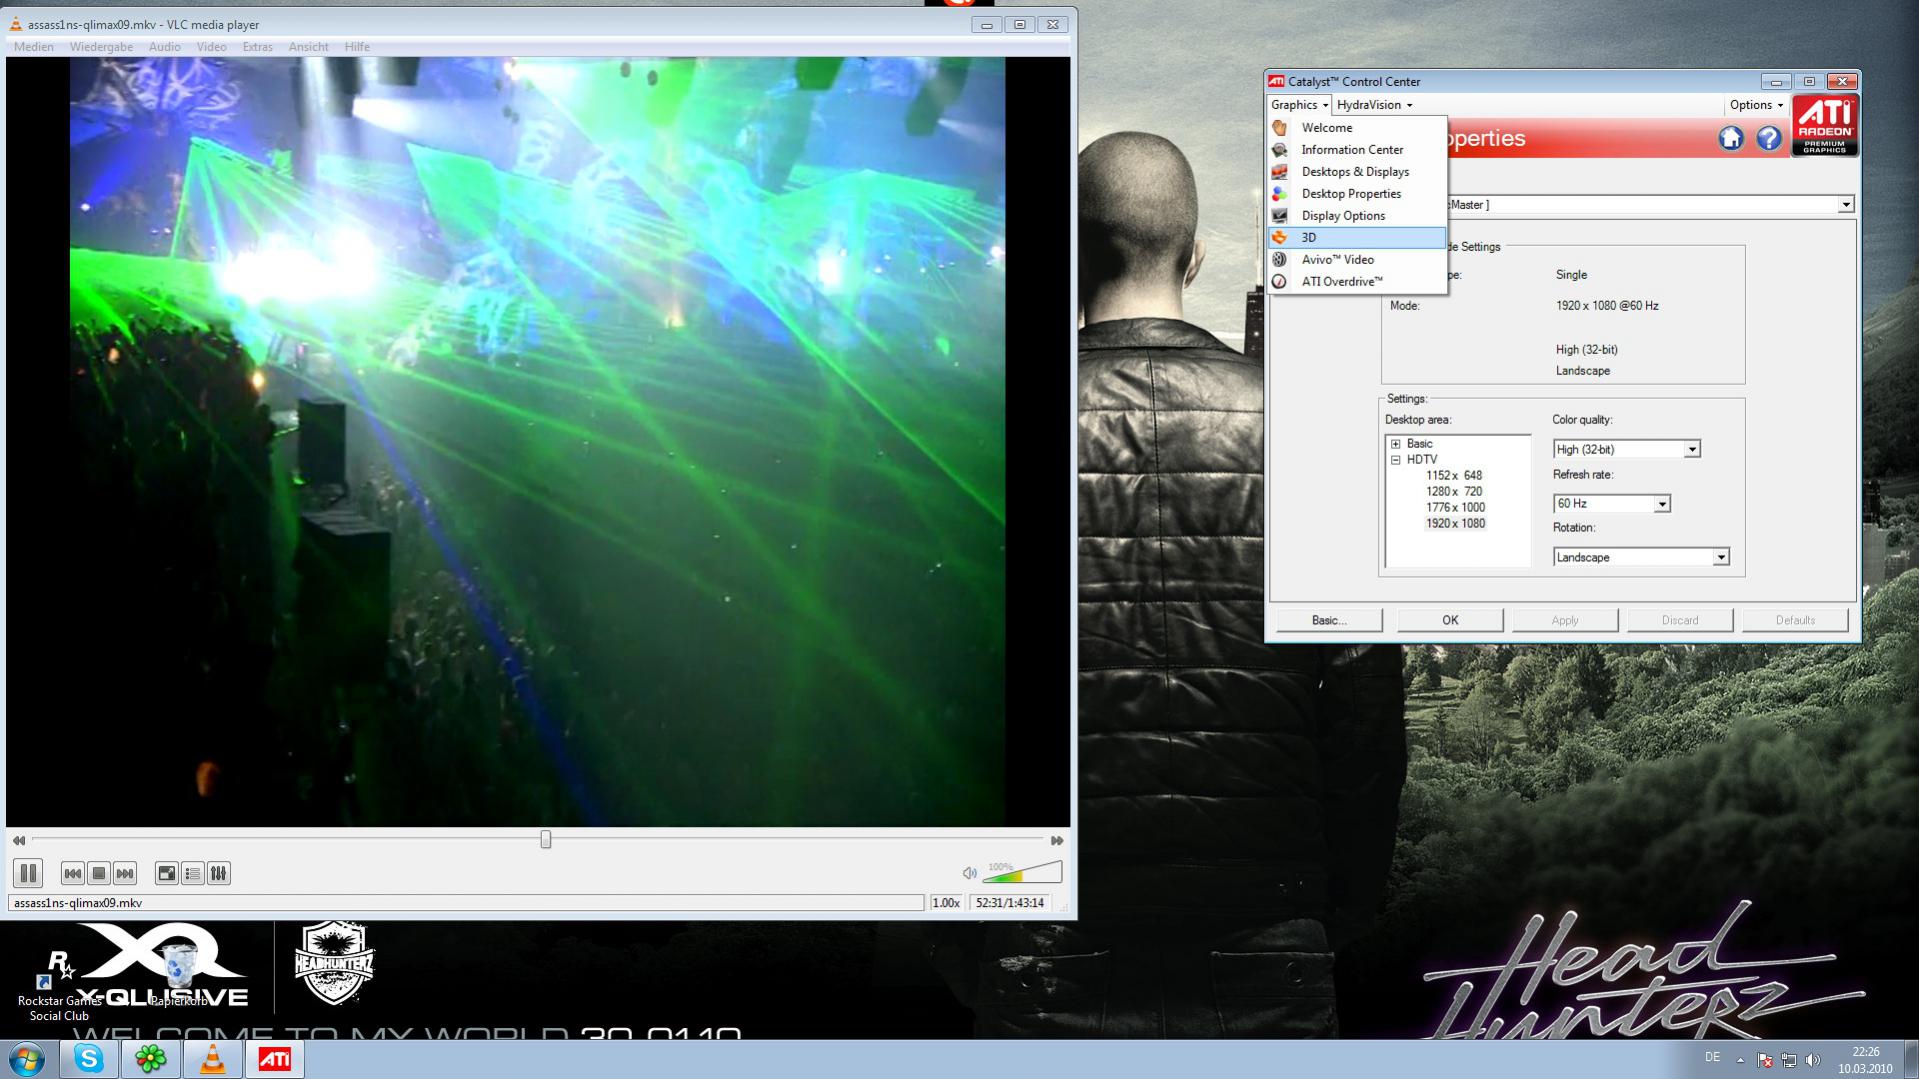Image resolution: width=1919 pixels, height=1079 pixels.
Task: Pause playback in VLC
Action: click(28, 873)
